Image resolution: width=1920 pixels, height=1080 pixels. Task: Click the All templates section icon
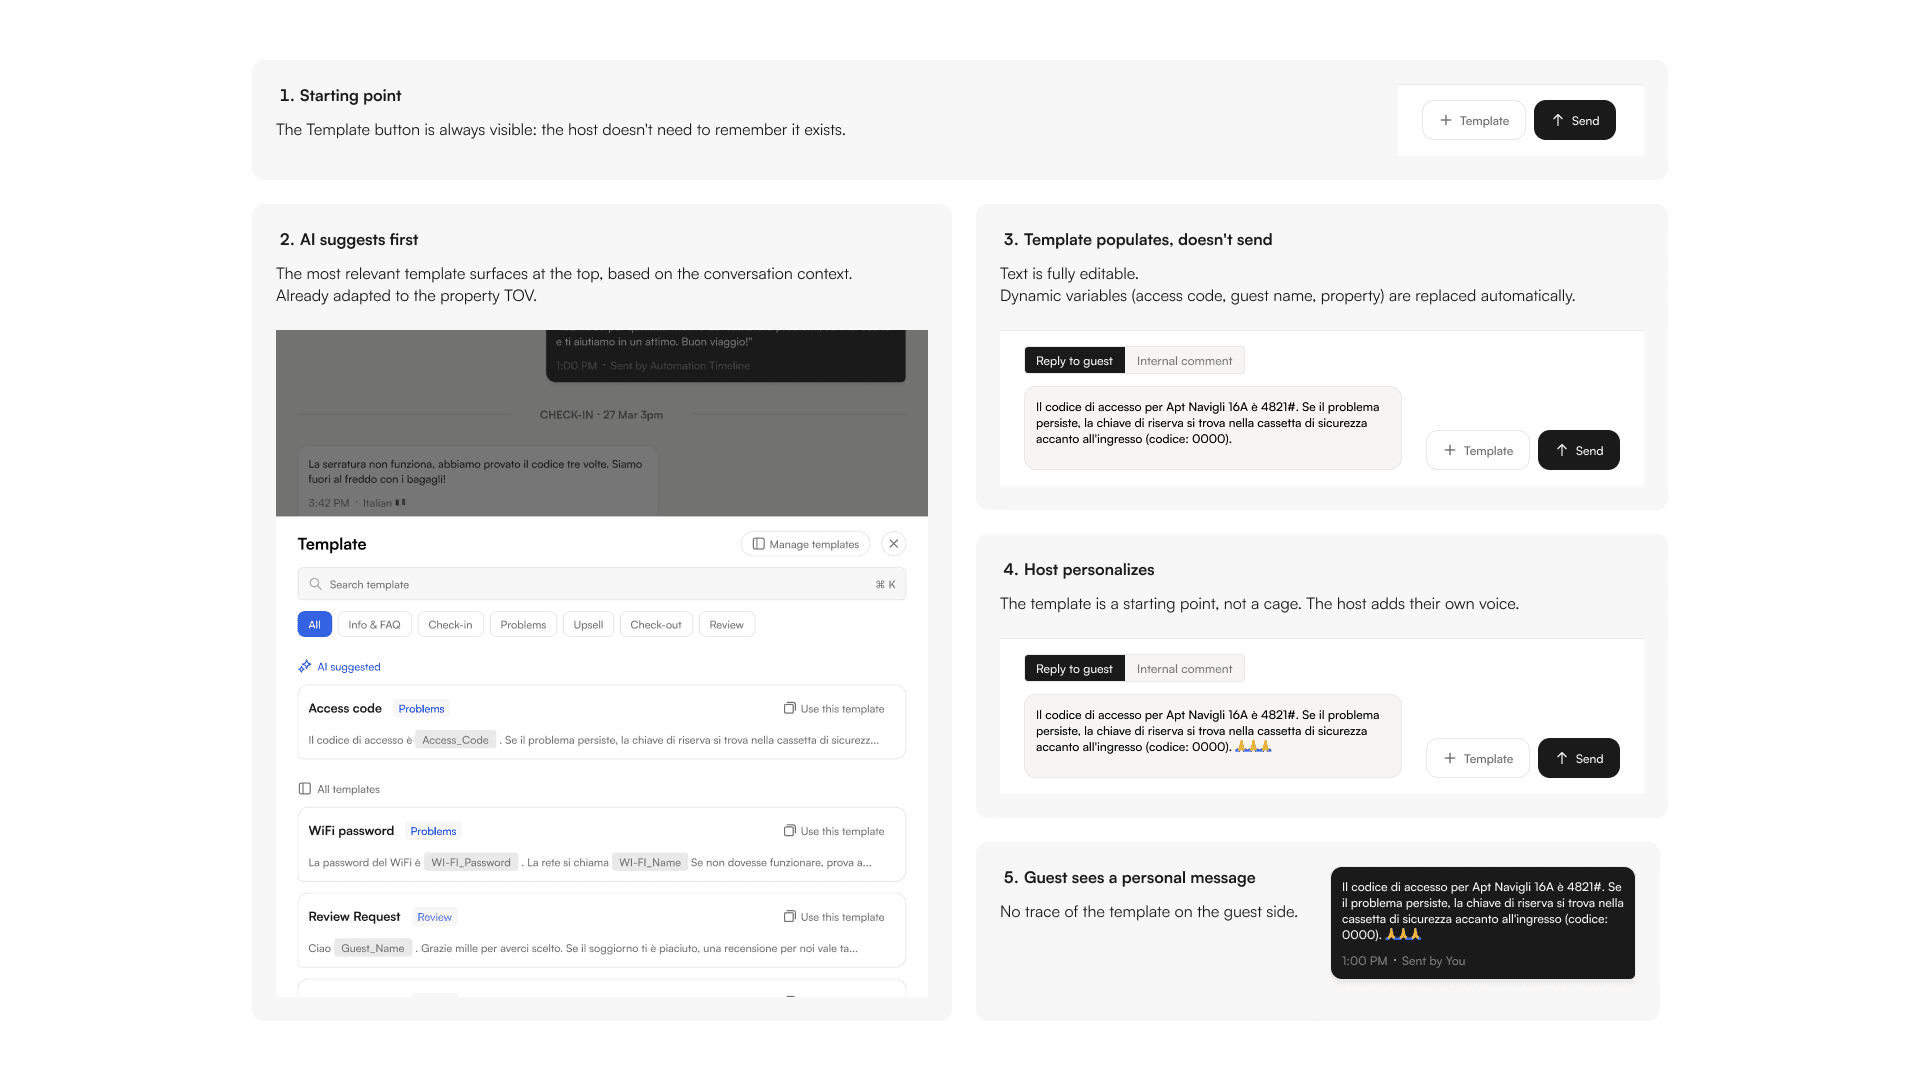click(305, 789)
